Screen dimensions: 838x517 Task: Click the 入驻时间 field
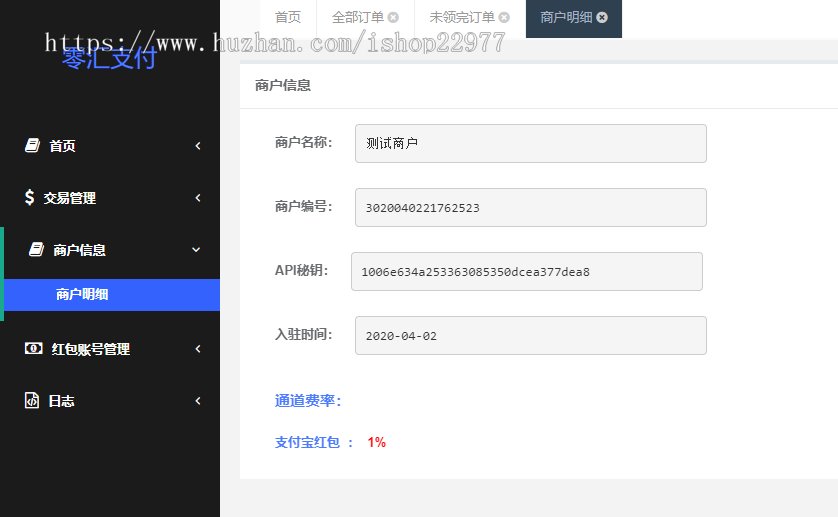pos(531,336)
